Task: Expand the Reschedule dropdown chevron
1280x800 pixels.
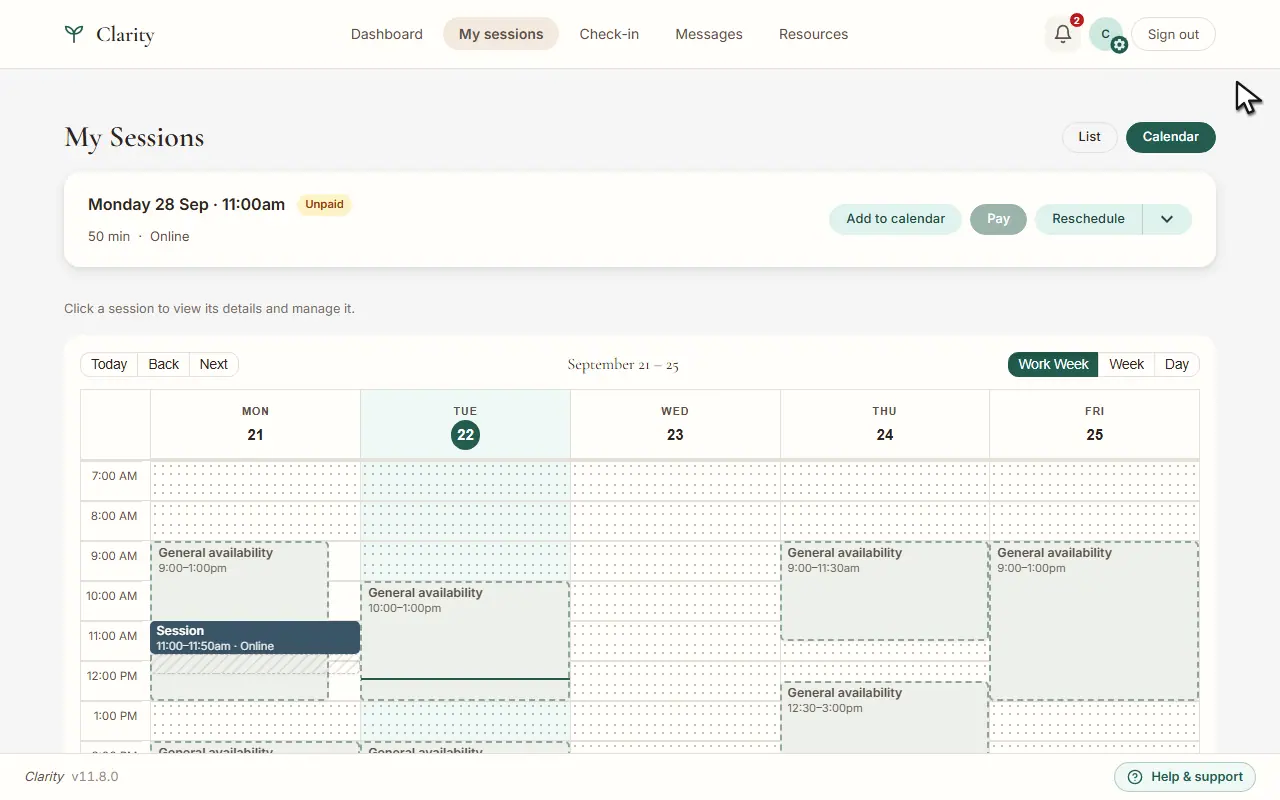Action: 1167,219
